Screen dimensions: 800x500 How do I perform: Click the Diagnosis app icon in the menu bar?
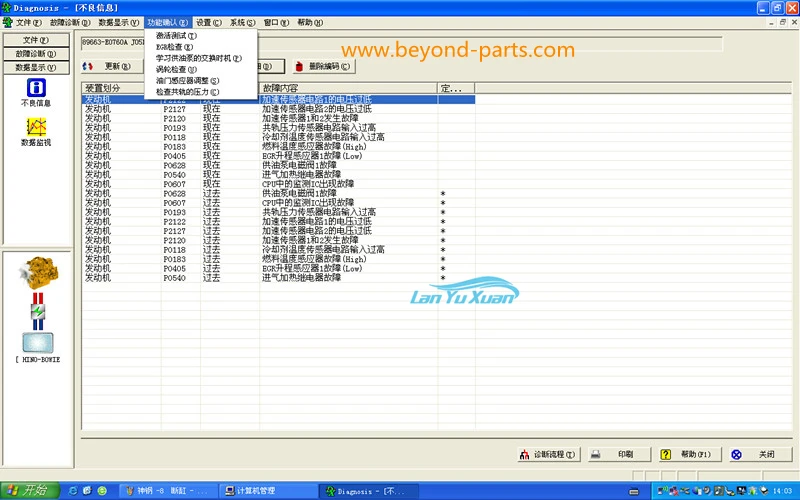click(8, 22)
